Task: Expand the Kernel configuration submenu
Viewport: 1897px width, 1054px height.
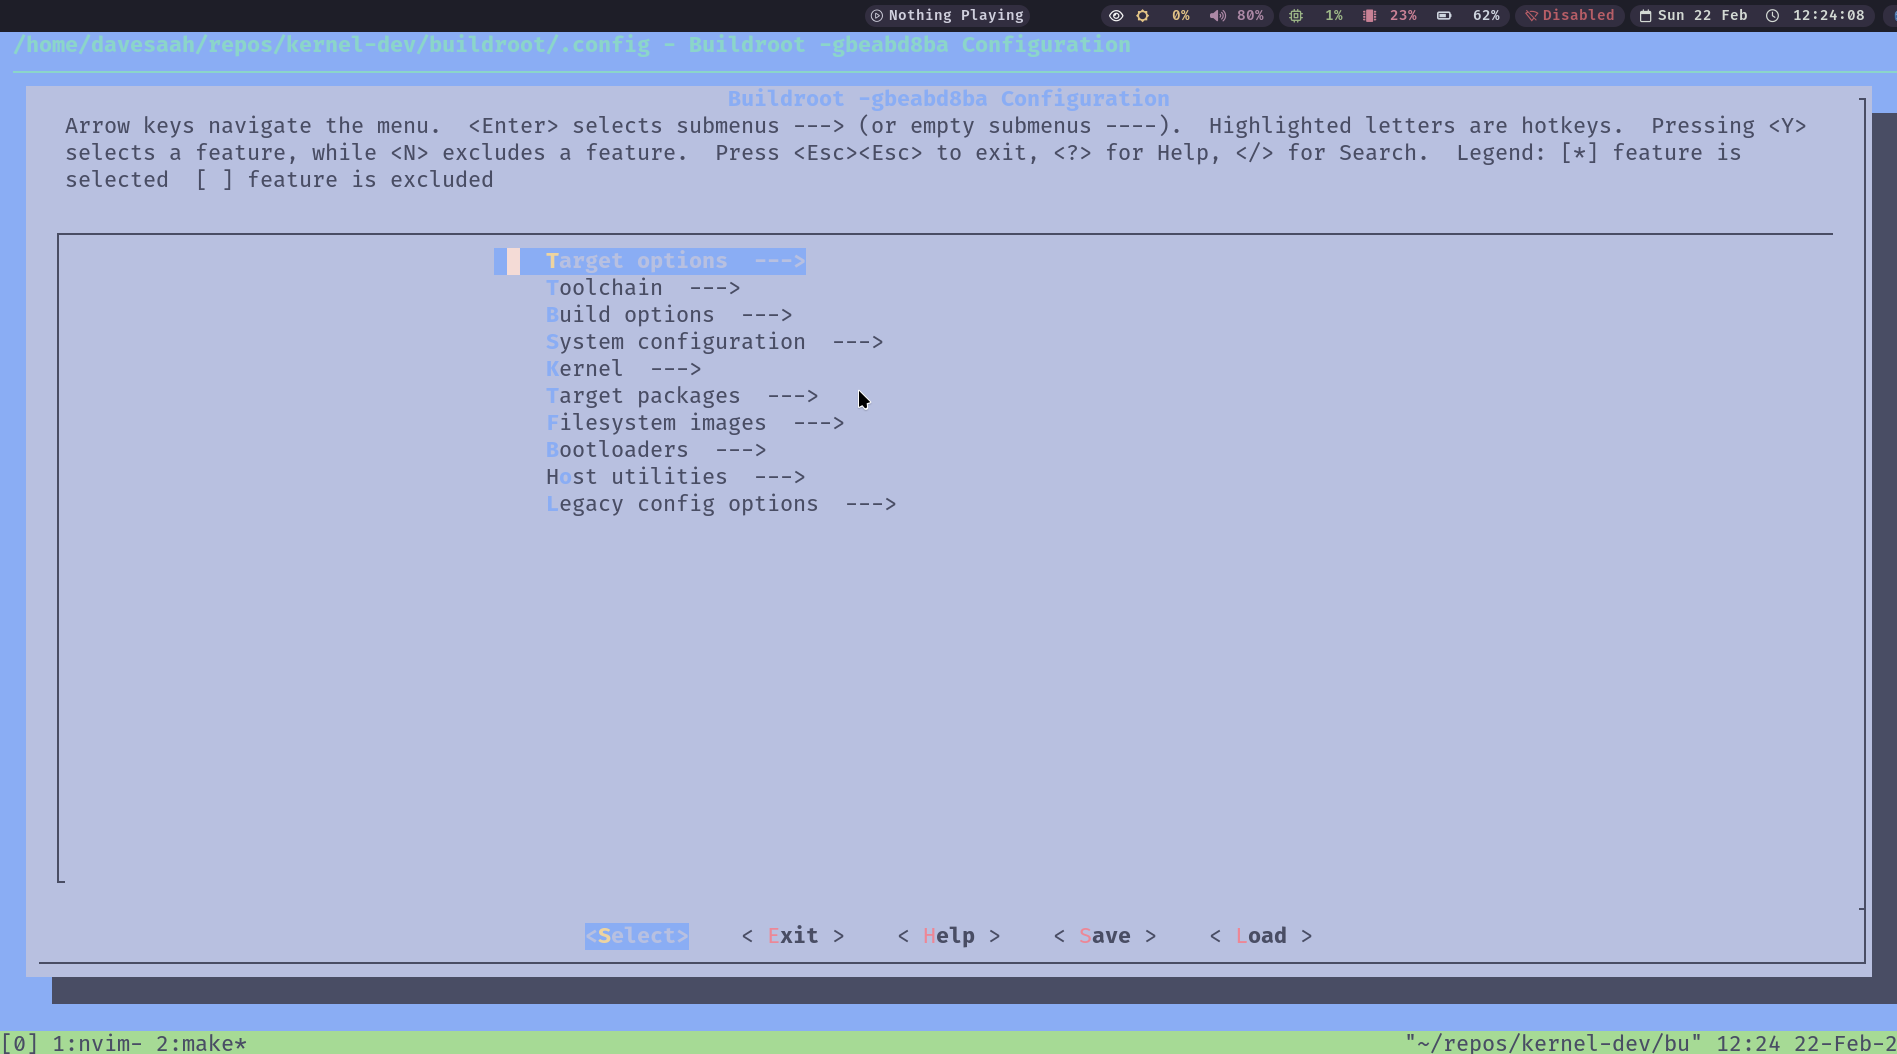Action: pyautogui.click(x=584, y=368)
